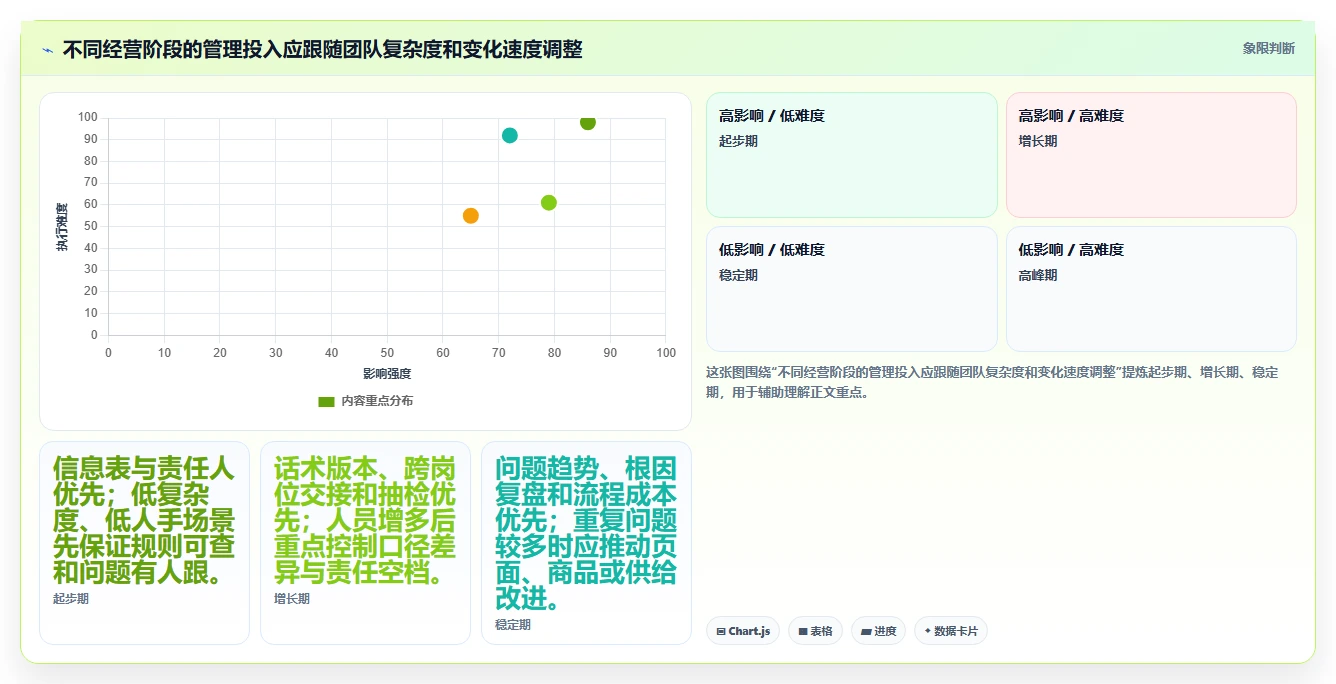The height and width of the screenshot is (684, 1336).
Task: Select the orange data point on chart
Action: pyautogui.click(x=471, y=216)
